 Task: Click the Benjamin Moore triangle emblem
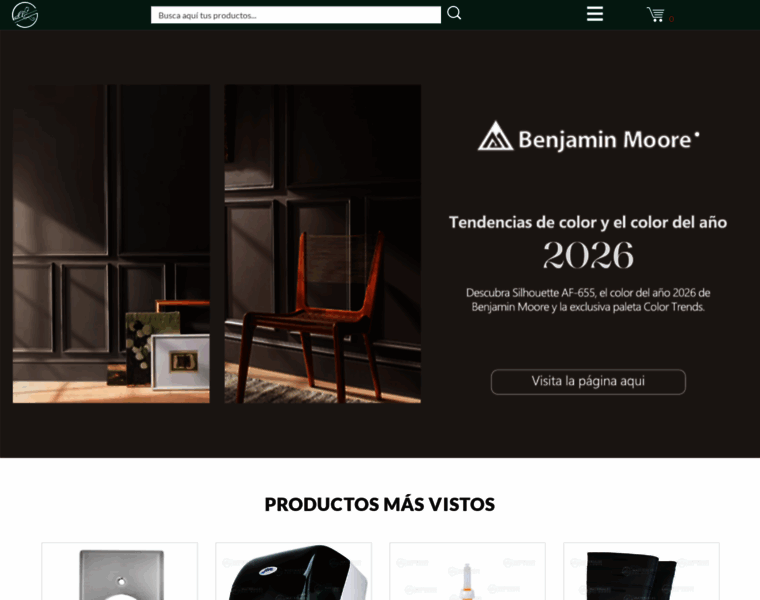[495, 136]
